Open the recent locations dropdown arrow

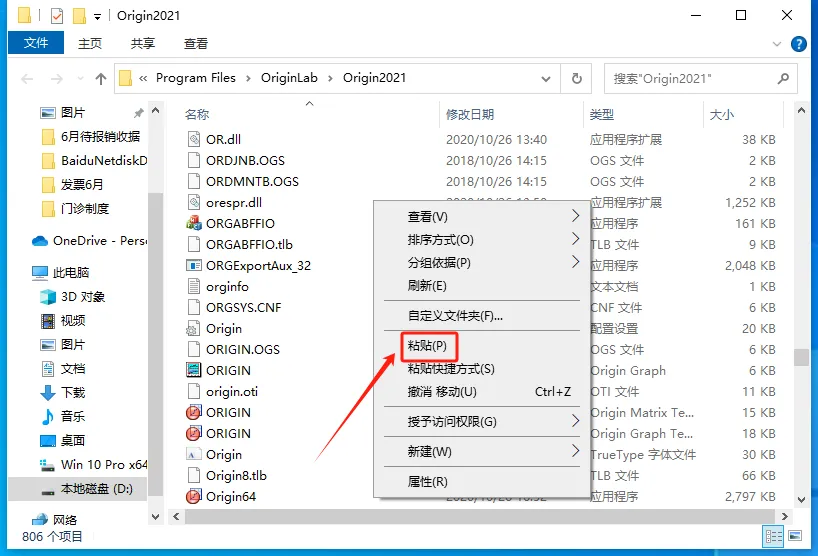(80, 79)
